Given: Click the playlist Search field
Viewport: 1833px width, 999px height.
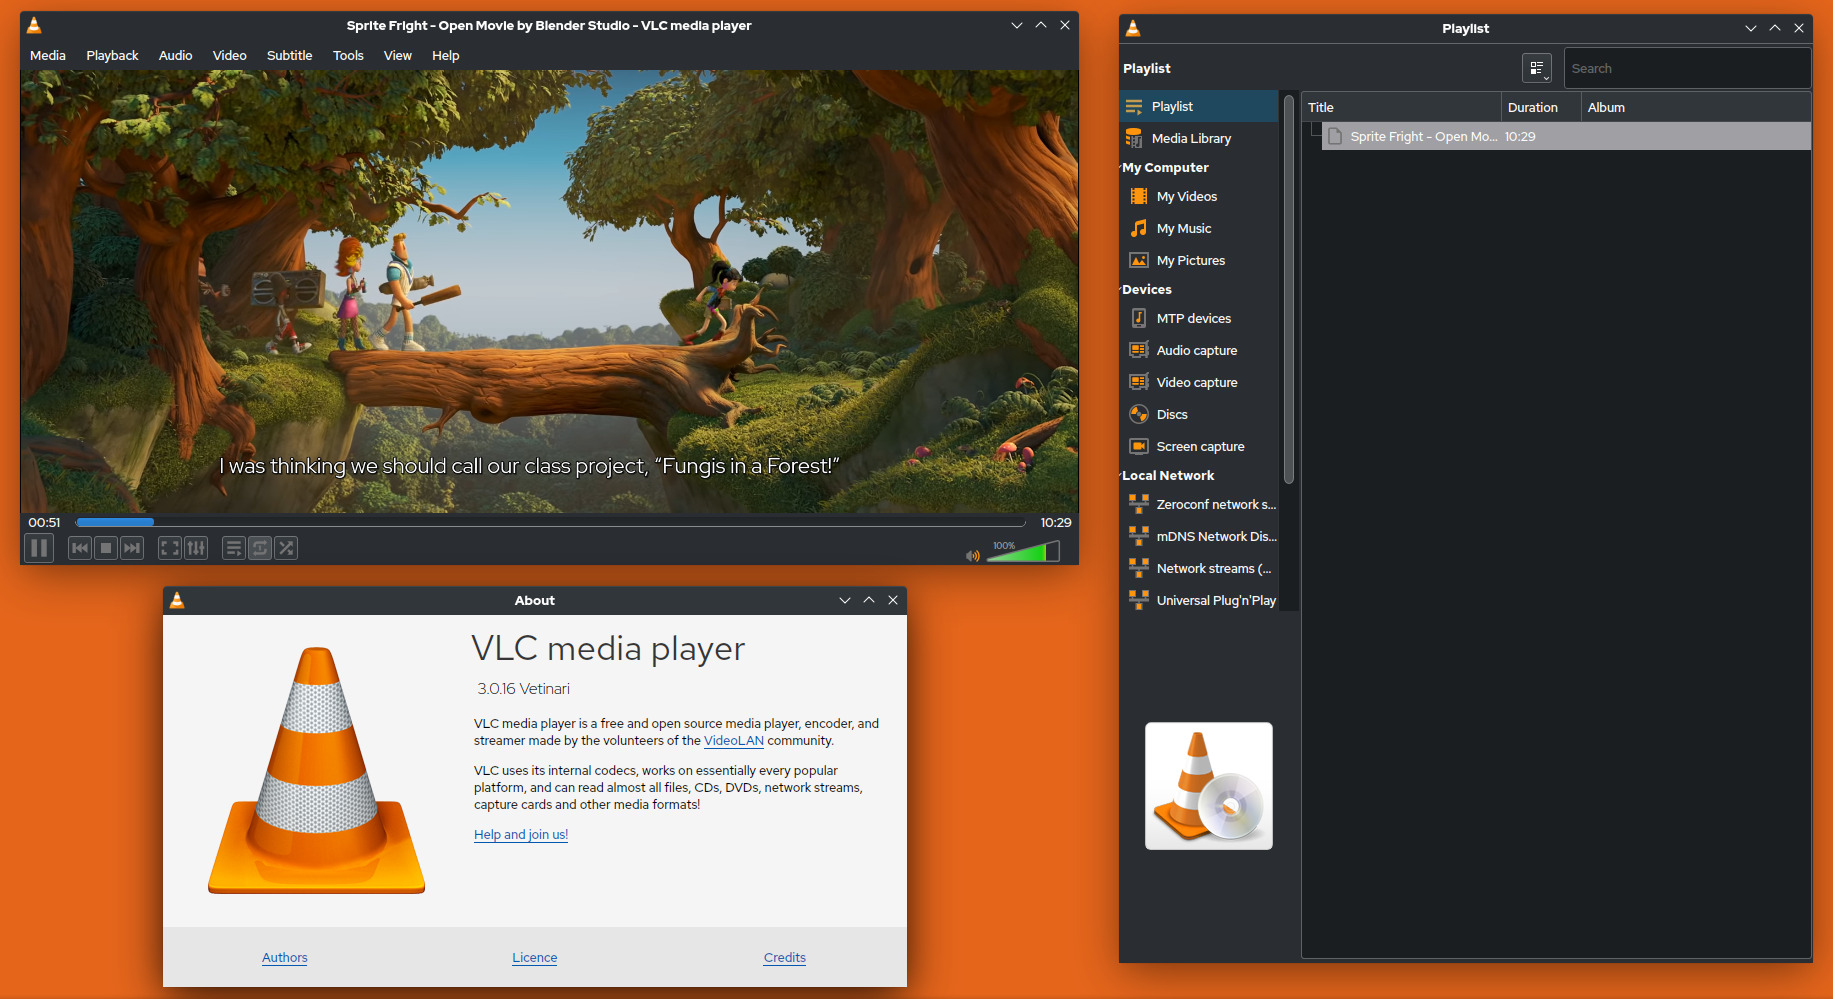Looking at the screenshot, I should click(x=1687, y=68).
